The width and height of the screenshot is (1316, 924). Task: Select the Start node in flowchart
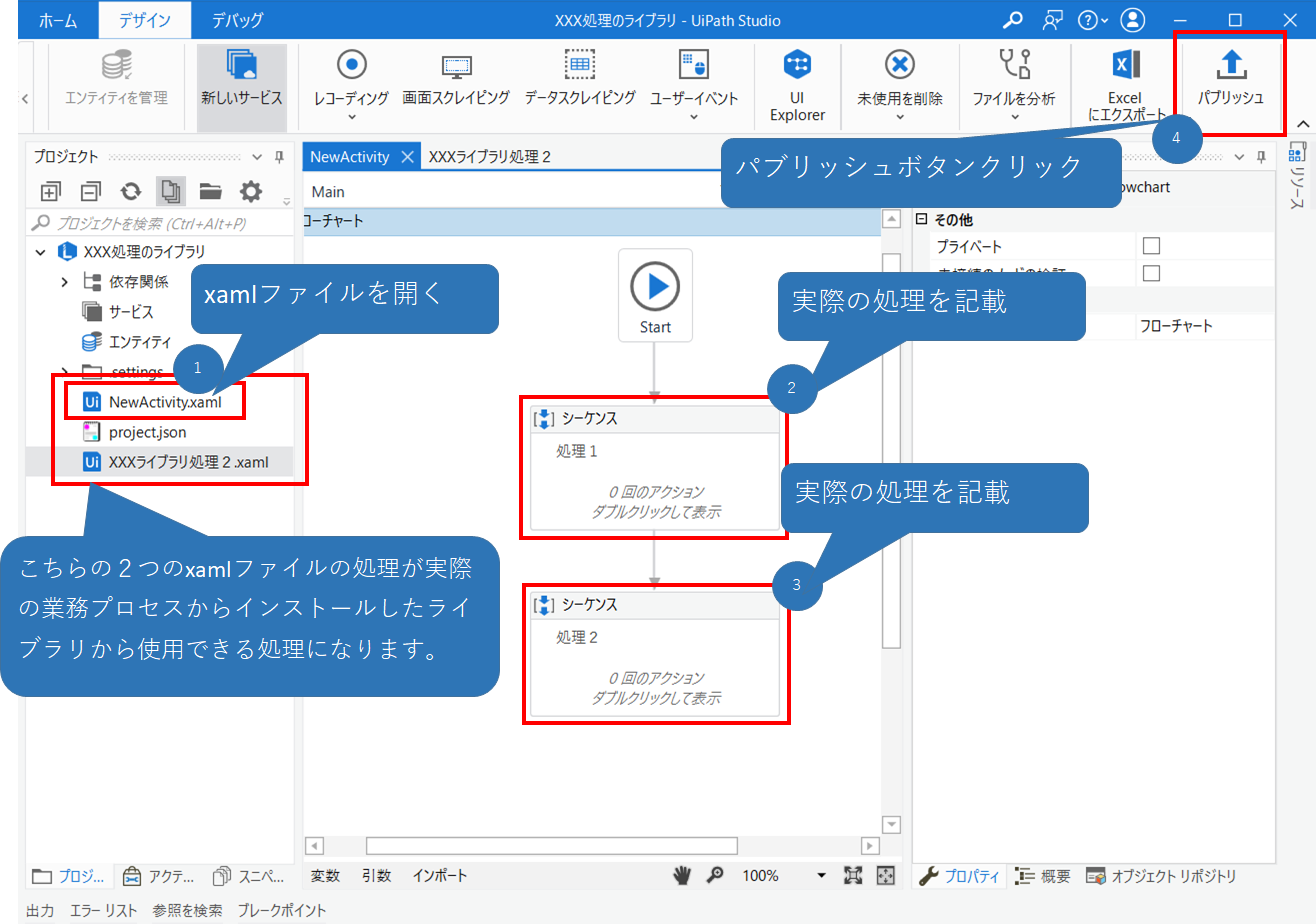(x=655, y=295)
